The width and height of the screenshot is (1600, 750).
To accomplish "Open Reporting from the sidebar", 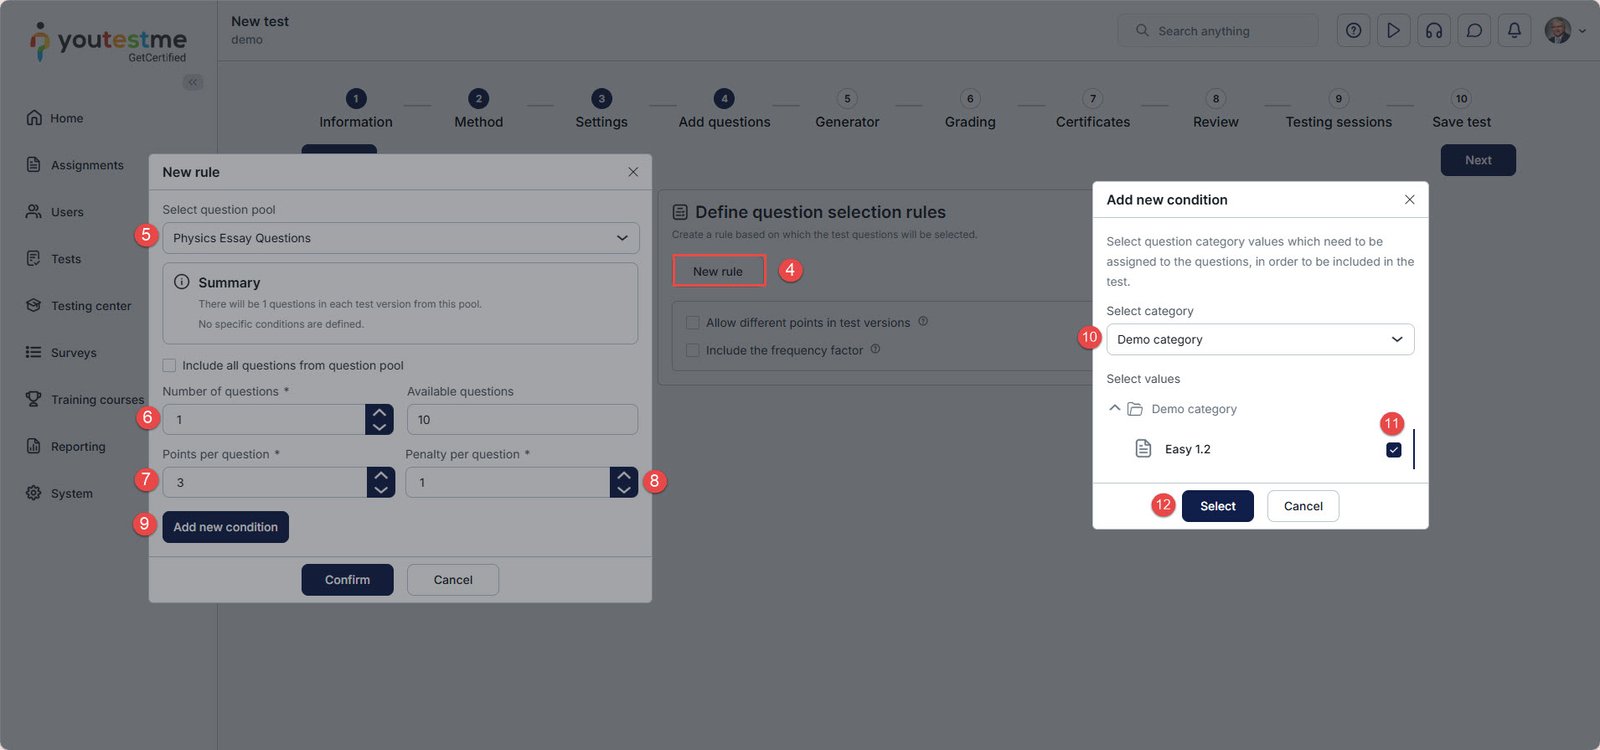I will (78, 447).
